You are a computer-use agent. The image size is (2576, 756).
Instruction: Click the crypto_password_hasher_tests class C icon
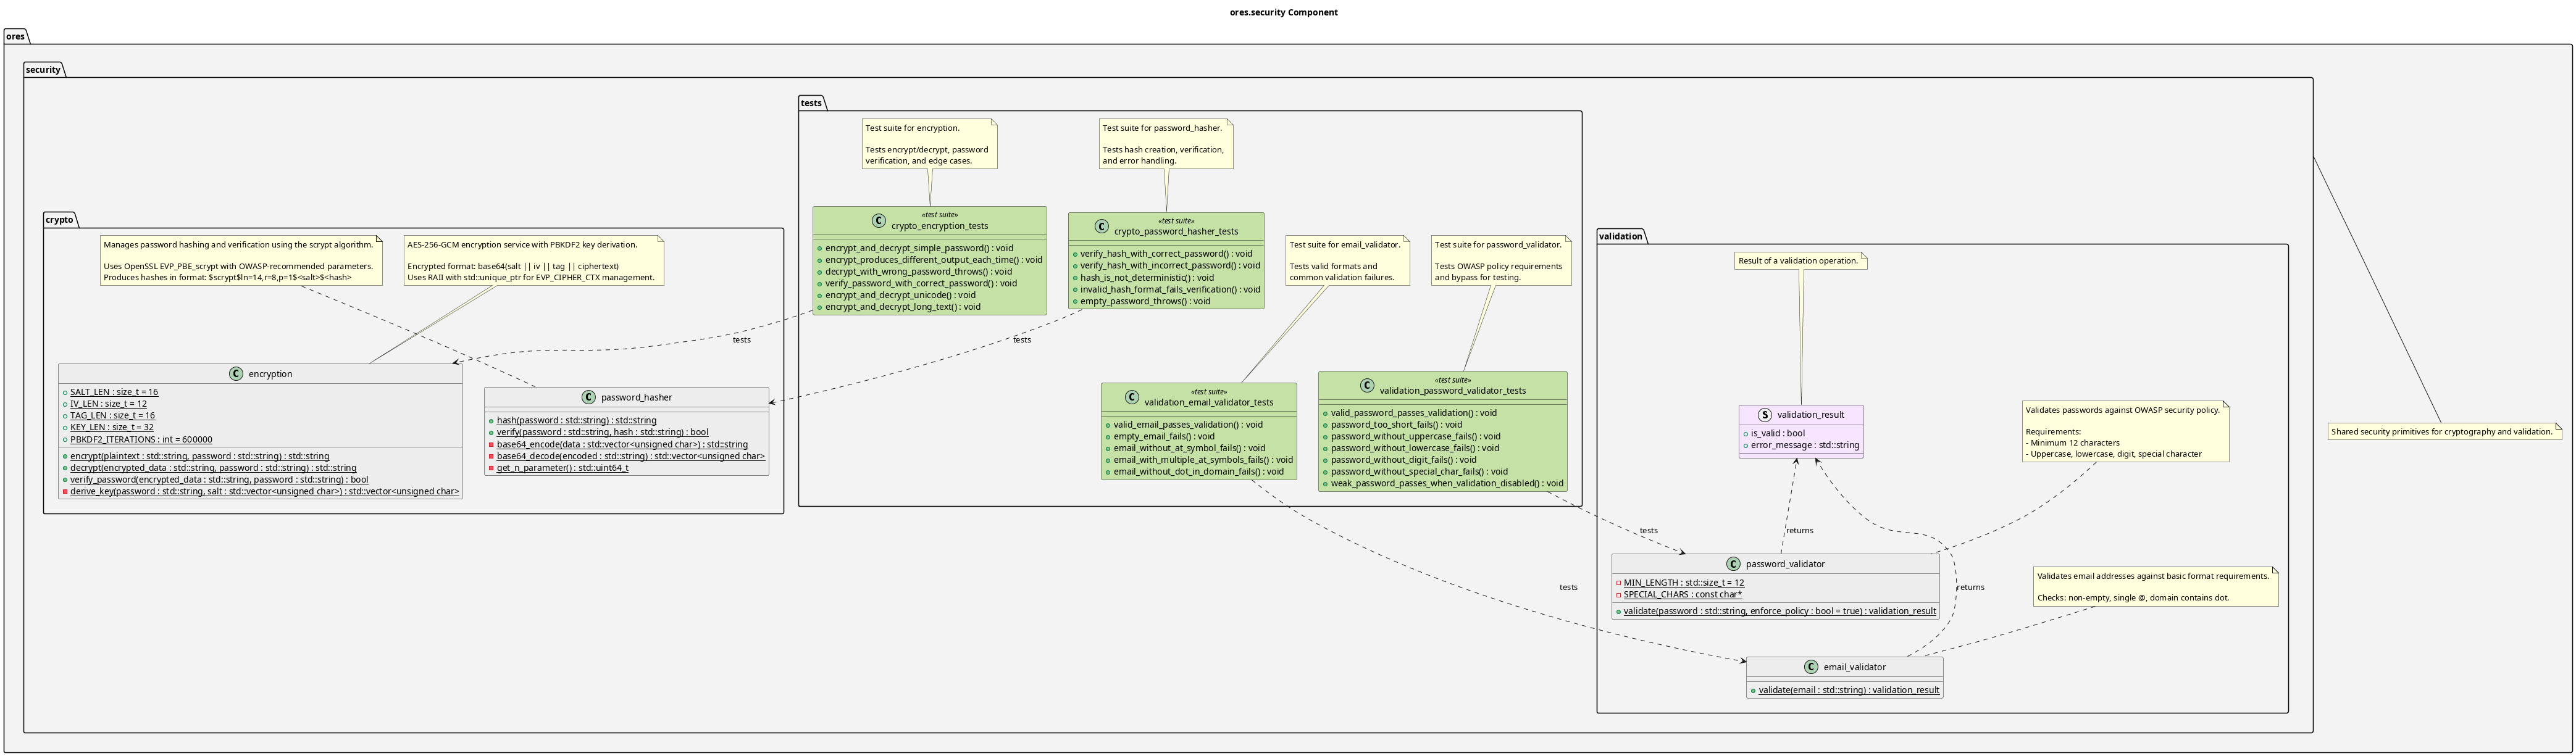(1101, 227)
